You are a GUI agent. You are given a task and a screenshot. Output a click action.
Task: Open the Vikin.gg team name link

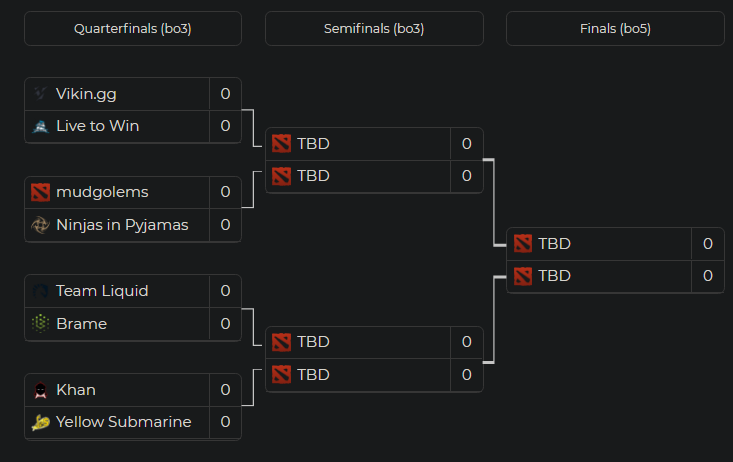(x=87, y=94)
